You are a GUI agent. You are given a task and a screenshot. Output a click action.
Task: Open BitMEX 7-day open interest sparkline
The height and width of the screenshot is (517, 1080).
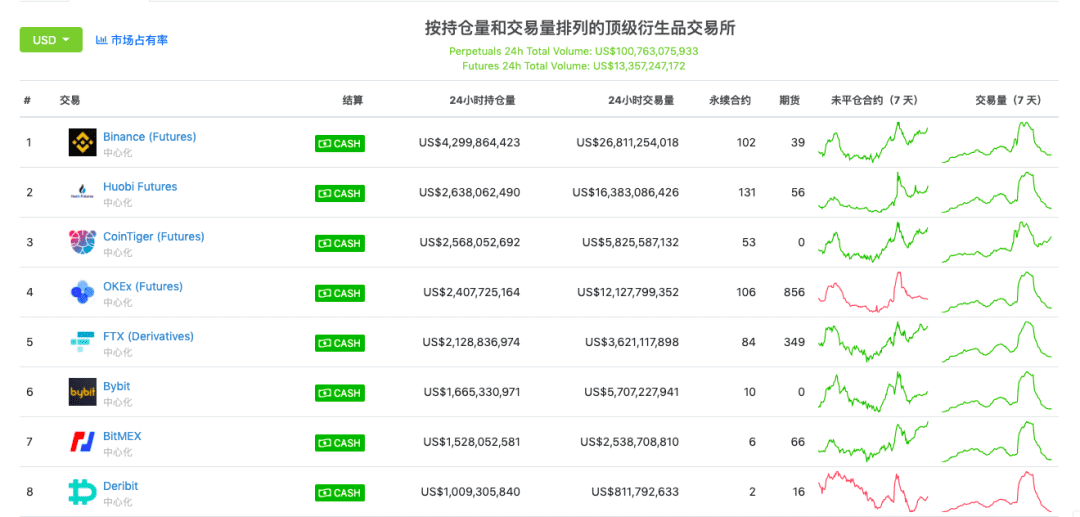click(873, 442)
